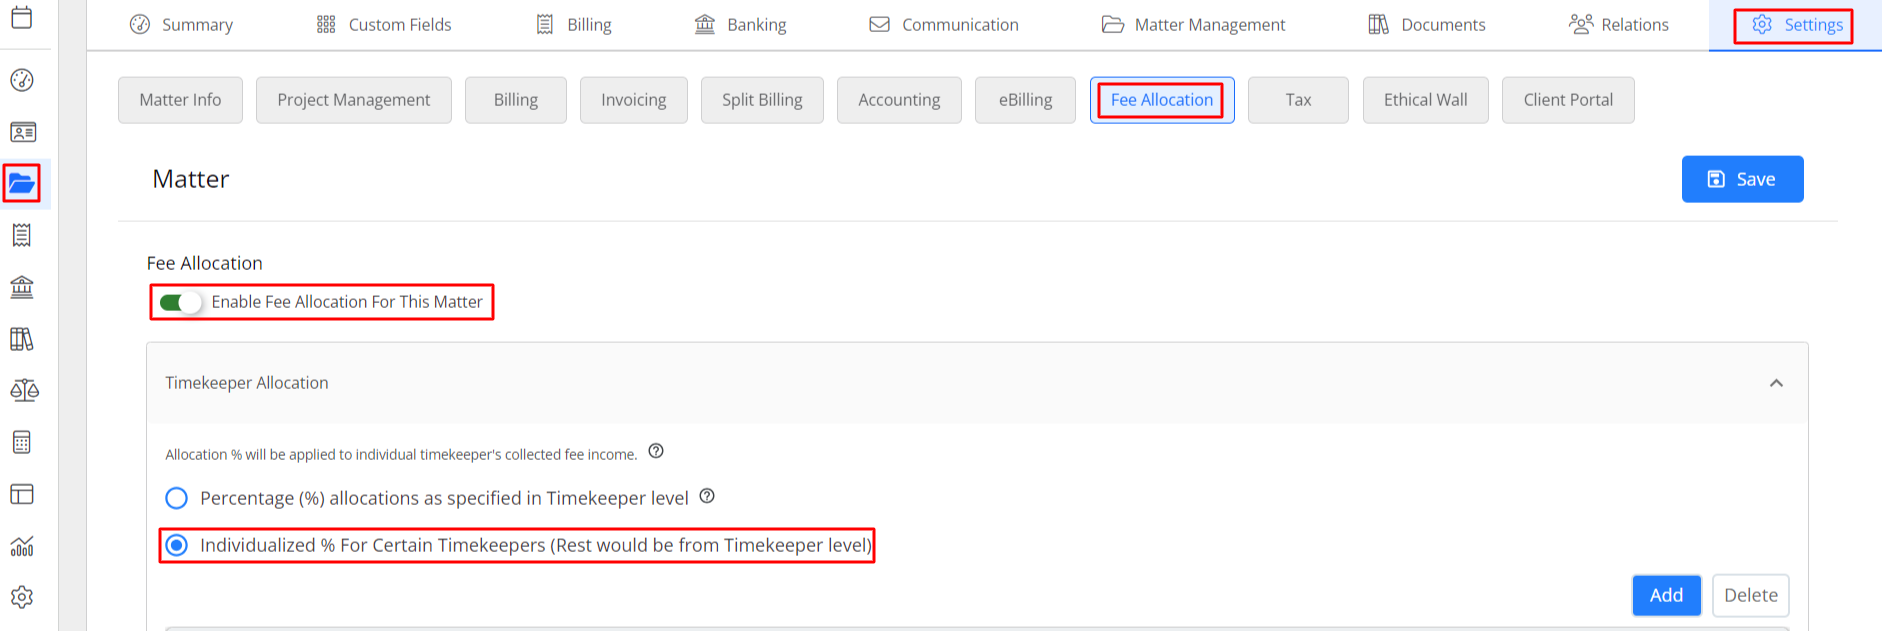Click the blue Save button

tap(1742, 179)
